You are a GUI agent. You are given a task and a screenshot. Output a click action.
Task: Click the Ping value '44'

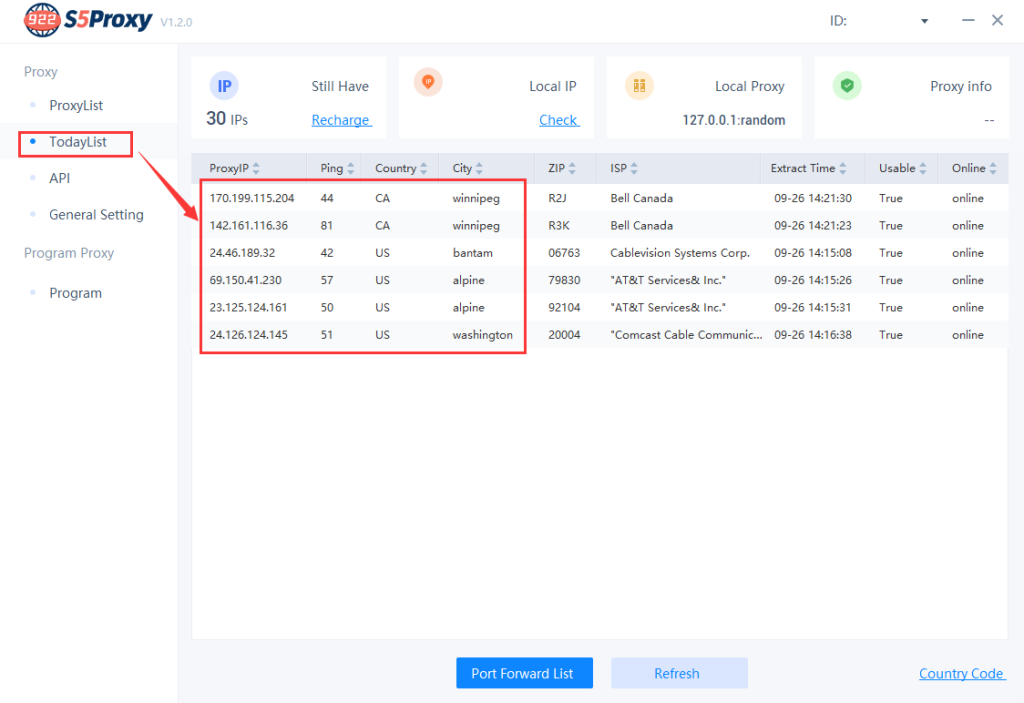coord(327,198)
